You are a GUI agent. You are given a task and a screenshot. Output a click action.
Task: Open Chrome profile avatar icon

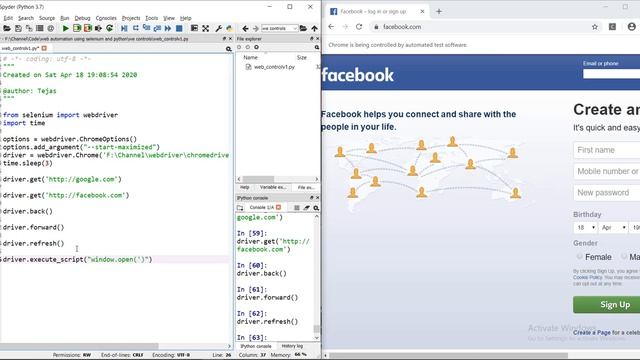coord(631,27)
